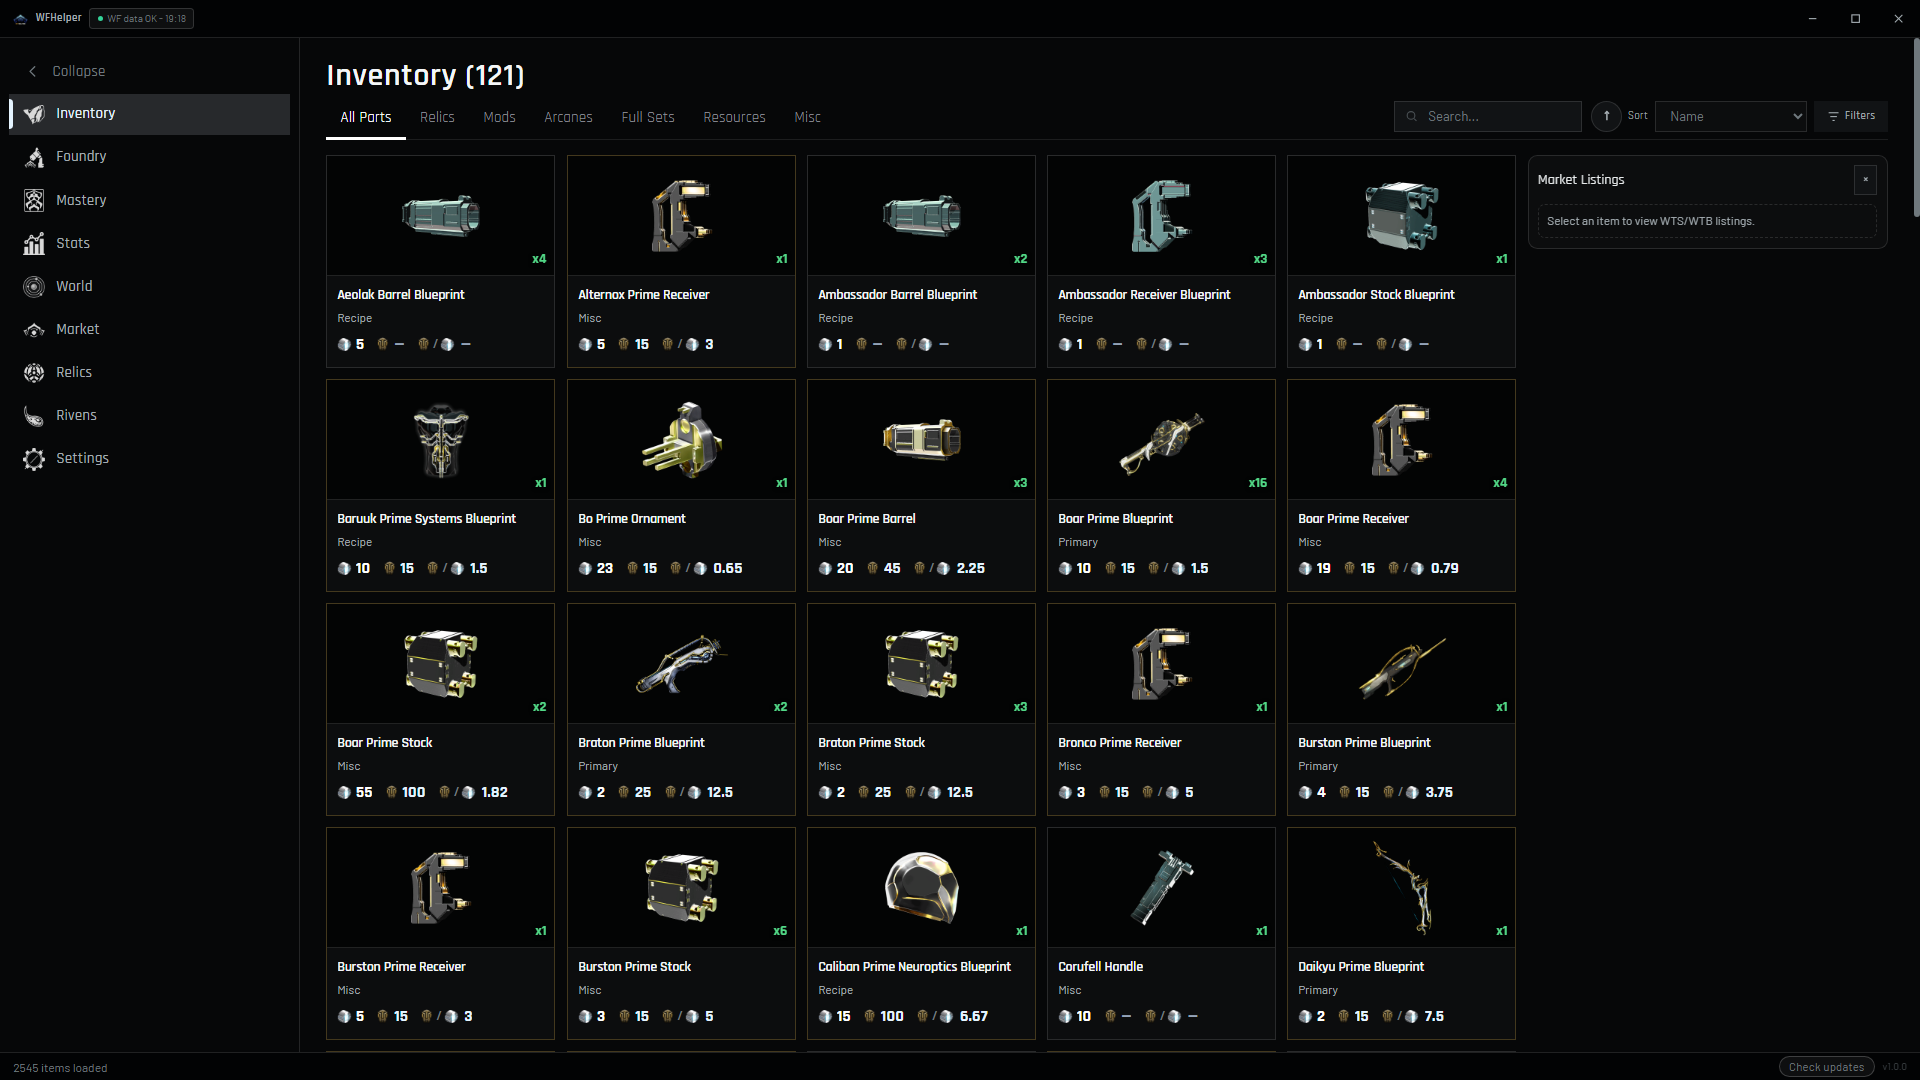Click the 'Inventory (121)' heading
The image size is (1920, 1080).
click(x=425, y=75)
